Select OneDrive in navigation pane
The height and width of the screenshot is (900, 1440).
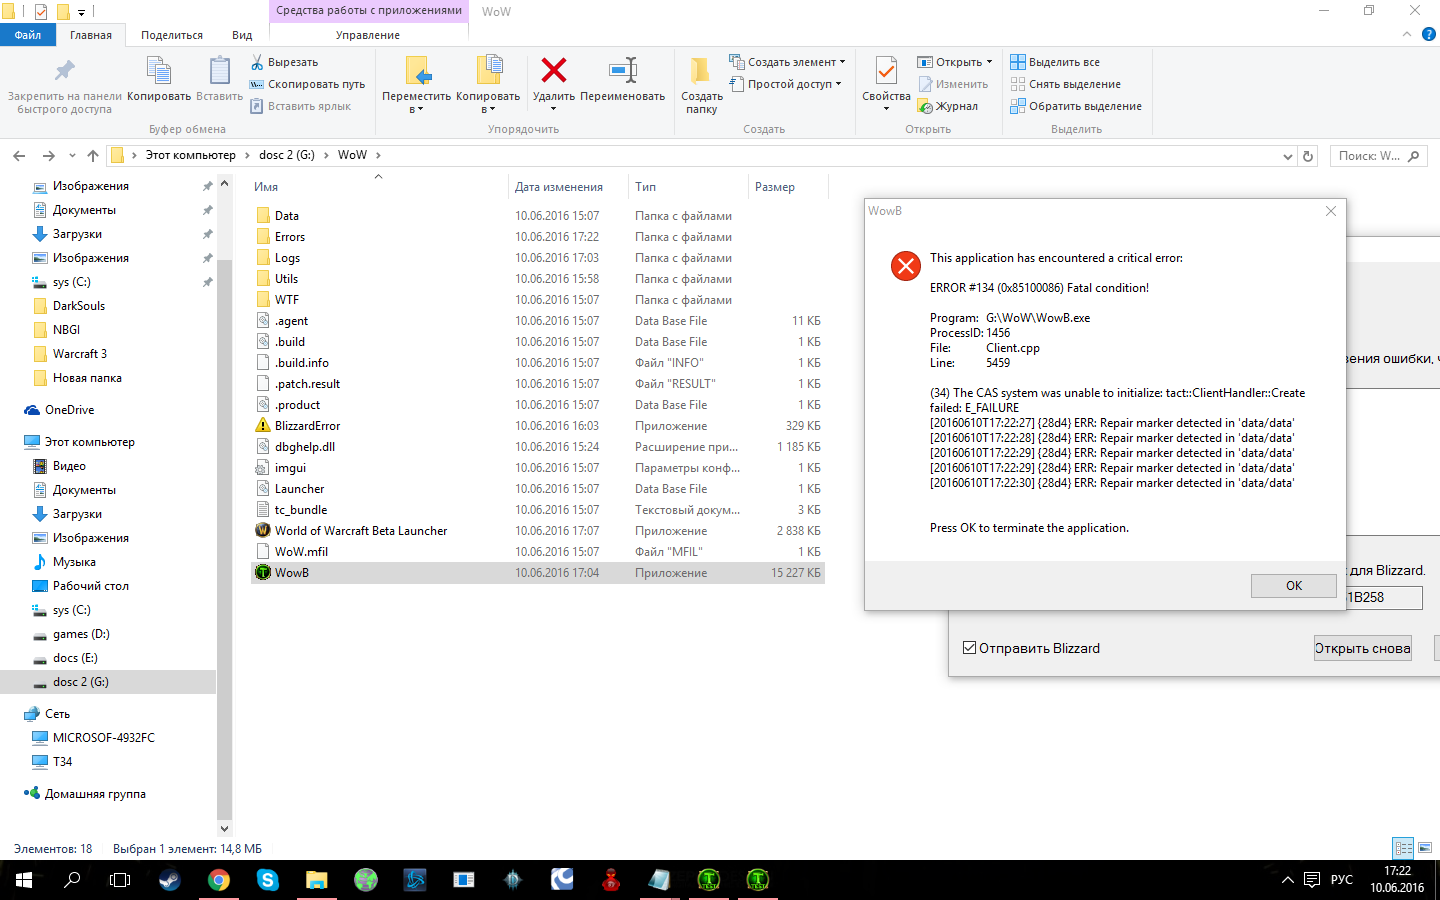[x=70, y=410]
